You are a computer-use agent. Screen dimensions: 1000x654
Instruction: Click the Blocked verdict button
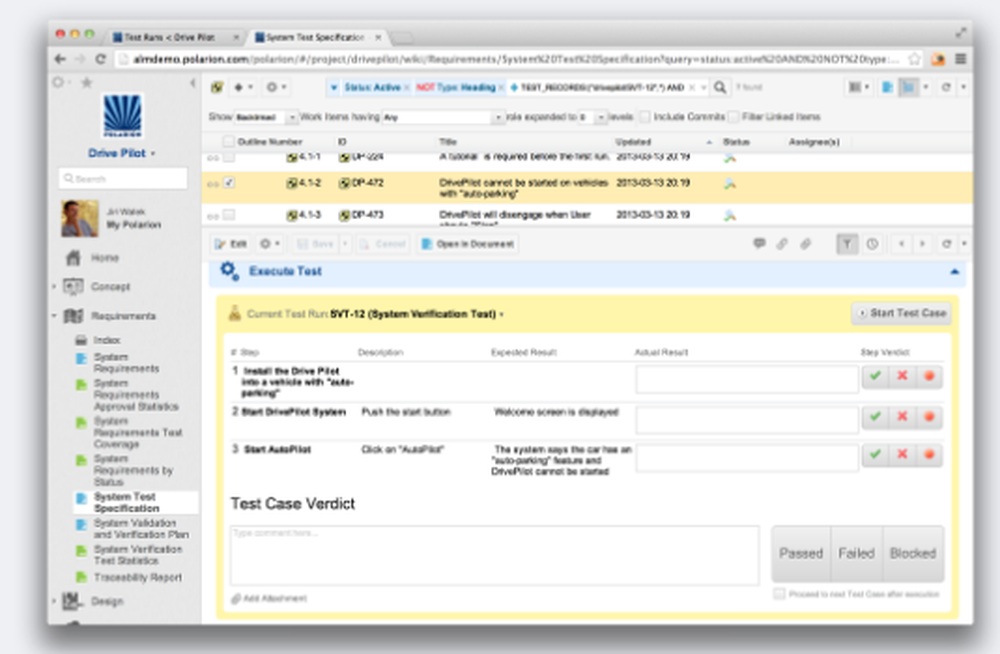[x=913, y=554]
